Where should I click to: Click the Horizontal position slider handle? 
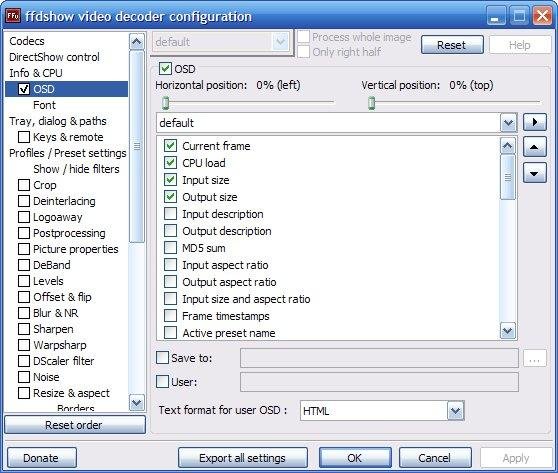click(165, 103)
